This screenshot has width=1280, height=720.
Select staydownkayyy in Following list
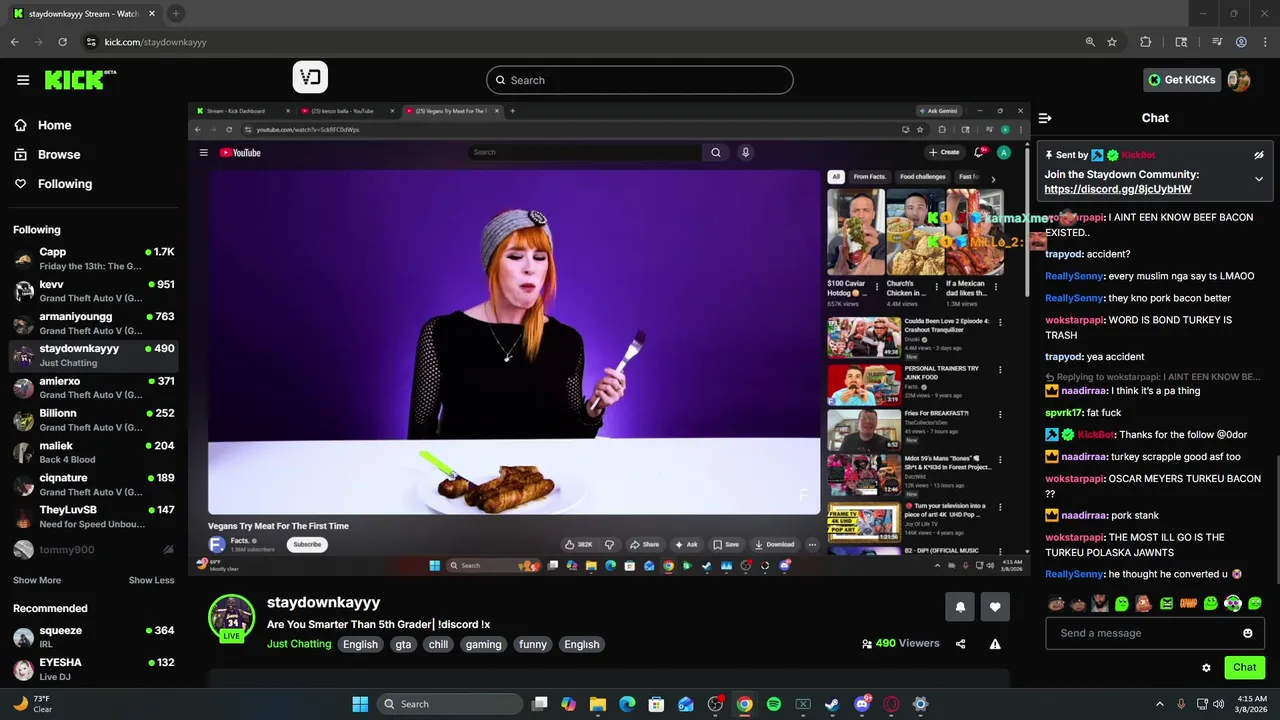(94, 355)
